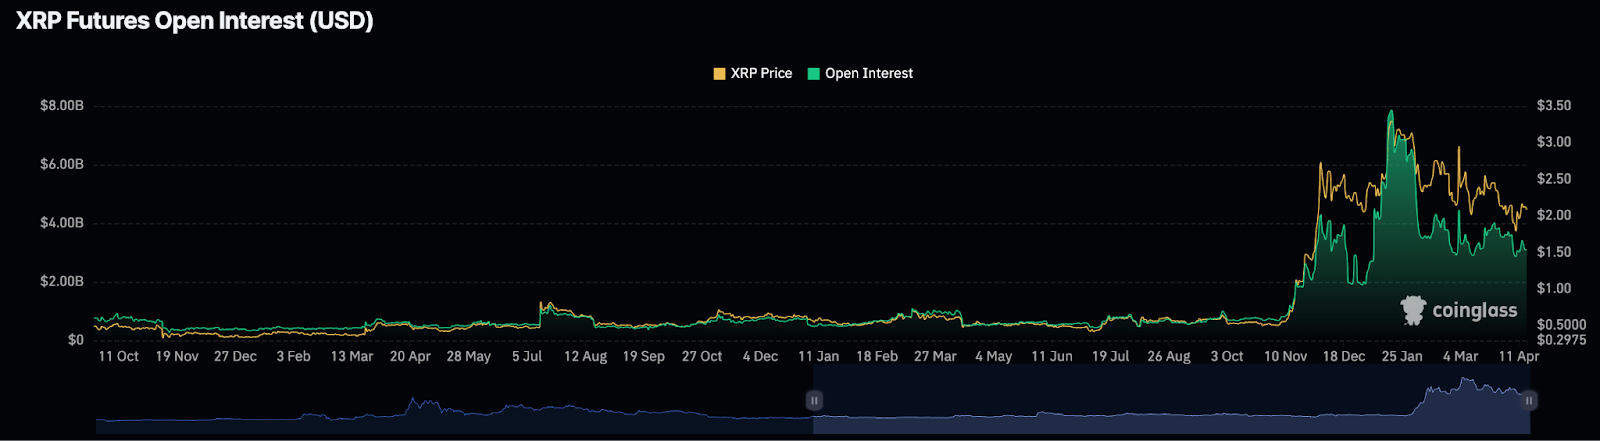Click the 27 Mar date label
Screen dimensions: 1600x441
coord(935,356)
